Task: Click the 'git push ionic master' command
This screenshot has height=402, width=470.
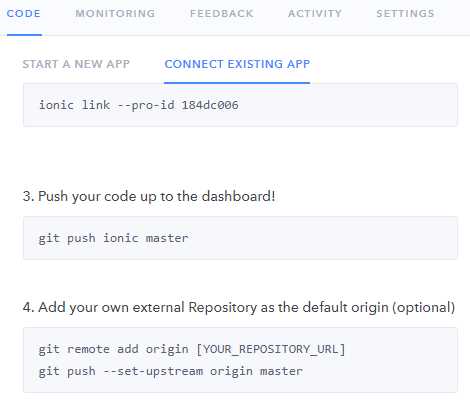Action: (x=114, y=238)
